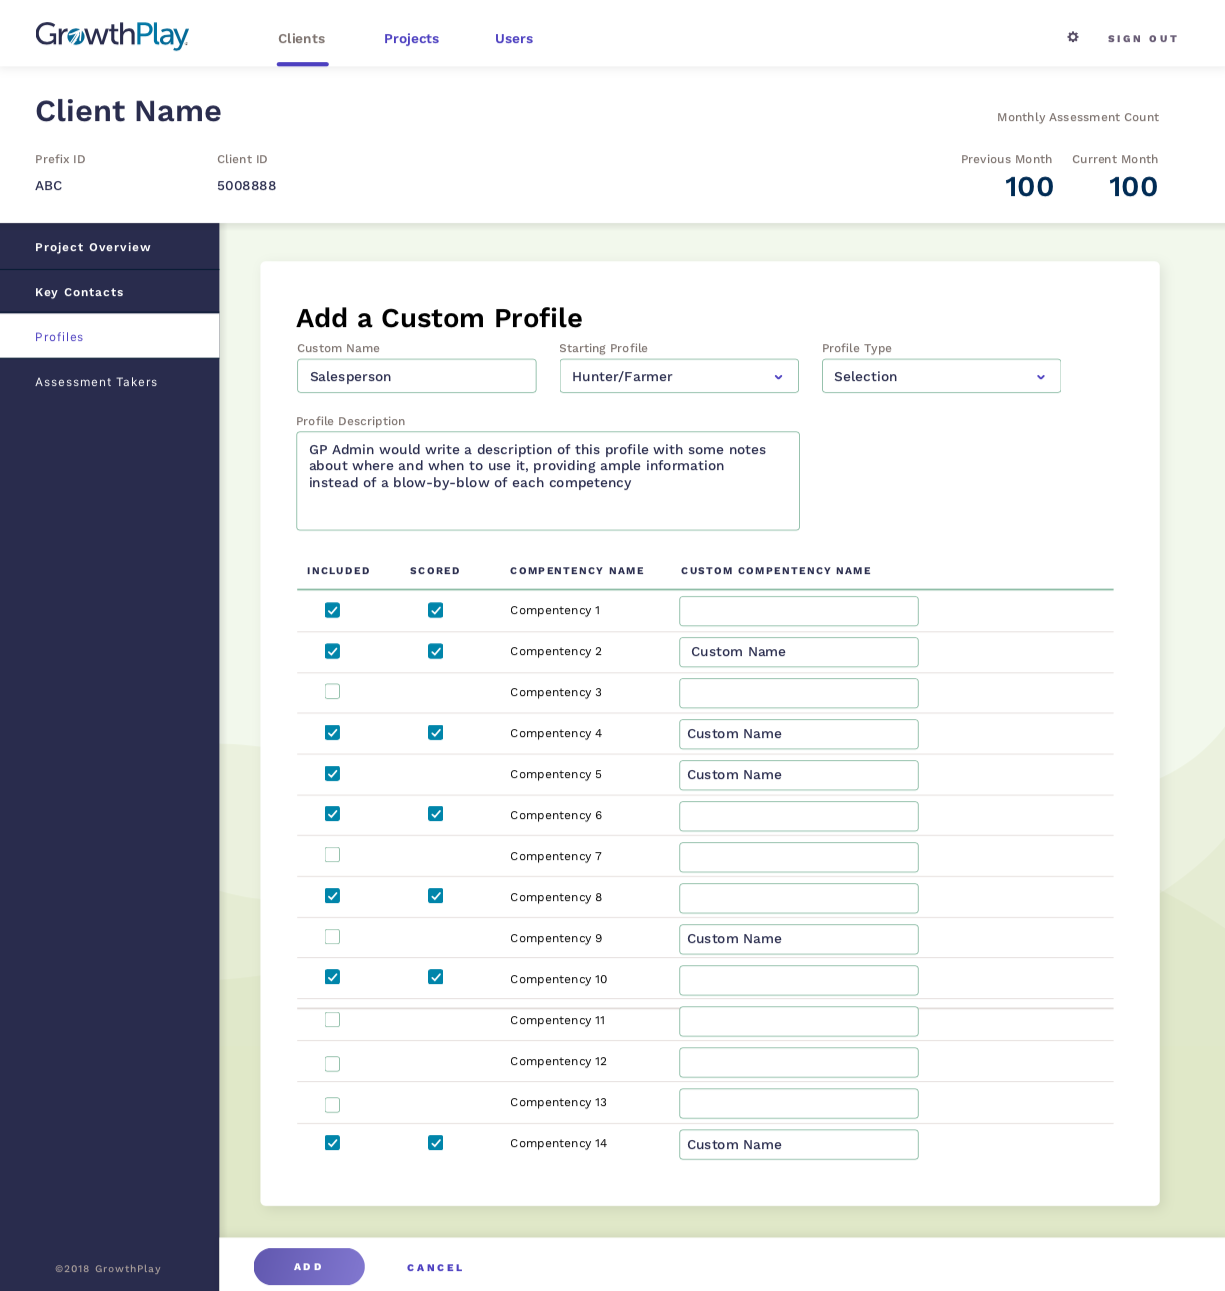Uncheck Included for Compentency 2
The height and width of the screenshot is (1291, 1225).
click(332, 651)
